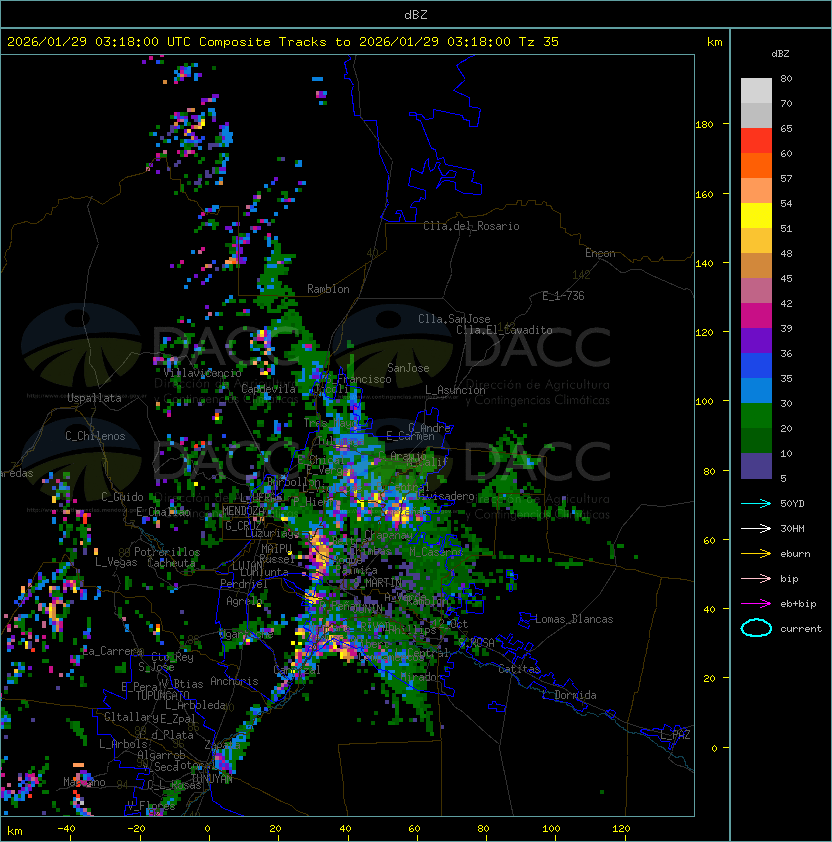Image resolution: width=832 pixels, height=842 pixels.
Task: Click the 'Villavicencio' map label
Action: pyautogui.click(x=202, y=373)
